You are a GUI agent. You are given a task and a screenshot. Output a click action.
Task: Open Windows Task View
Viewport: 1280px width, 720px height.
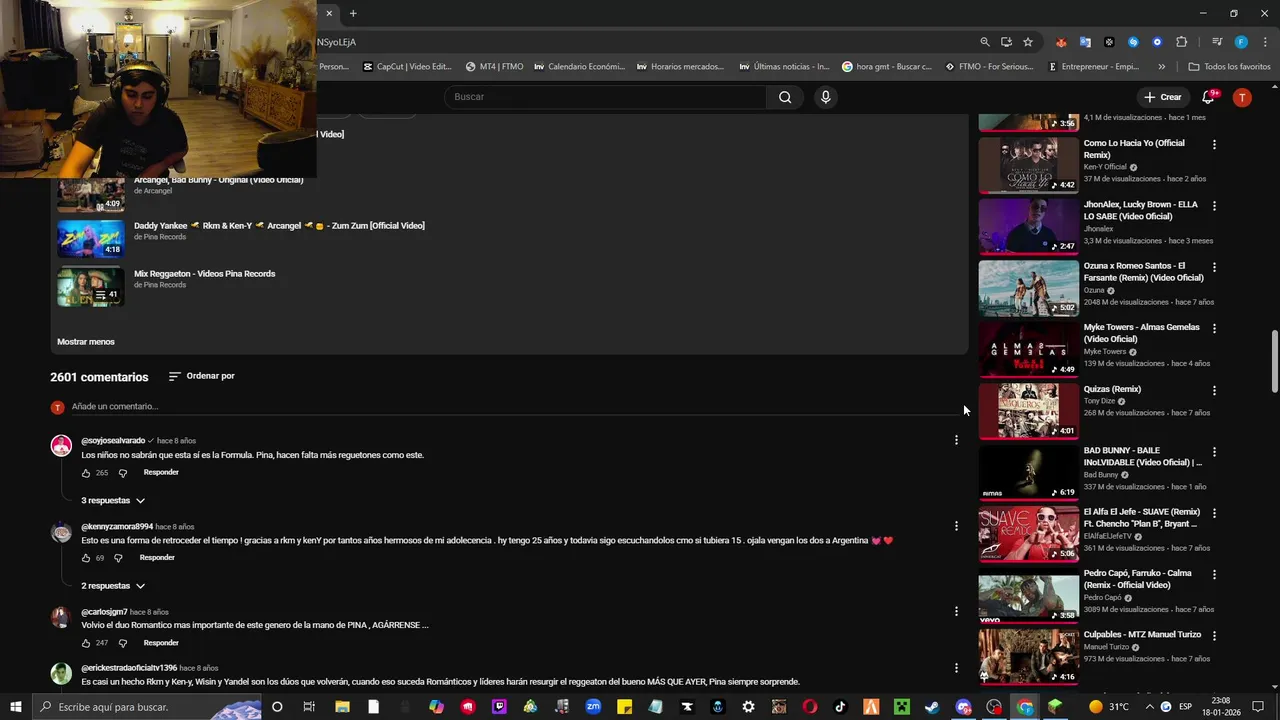(309, 707)
